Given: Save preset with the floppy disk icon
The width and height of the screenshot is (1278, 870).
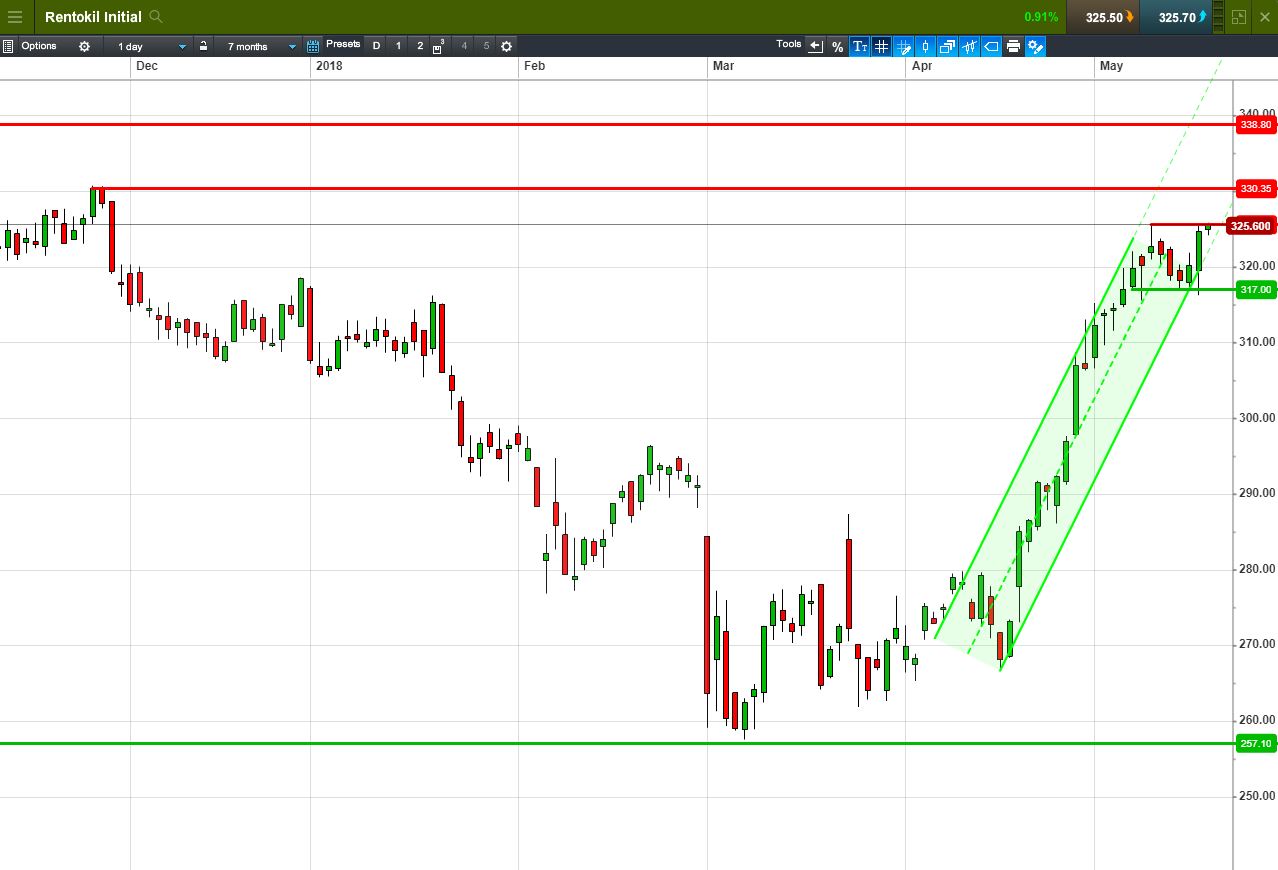Looking at the screenshot, I should click(439, 46).
